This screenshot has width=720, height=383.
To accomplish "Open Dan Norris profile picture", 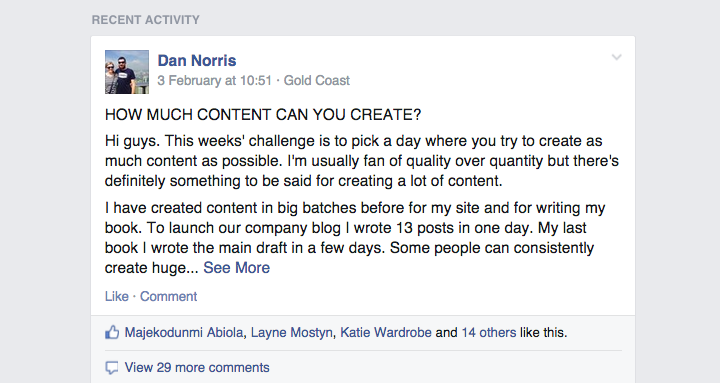I will (127, 72).
